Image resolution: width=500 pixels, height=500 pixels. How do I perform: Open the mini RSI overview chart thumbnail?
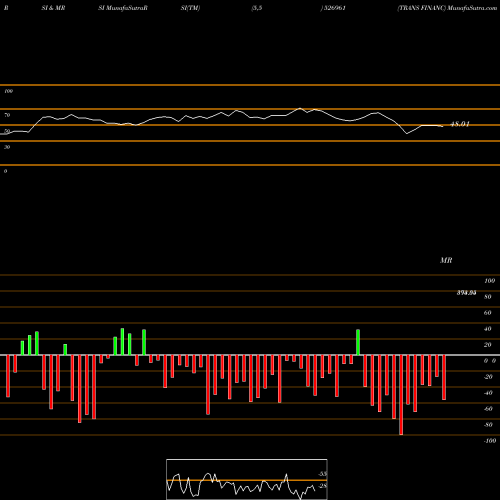point(247,479)
